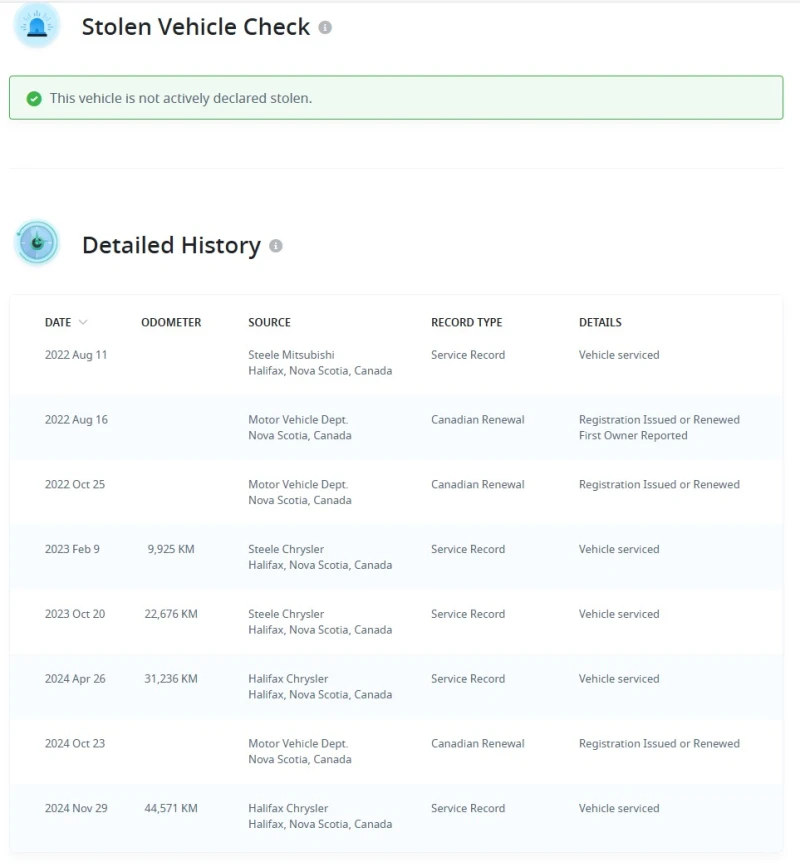
Task: Click the green checkmark status icon
Action: 34,98
